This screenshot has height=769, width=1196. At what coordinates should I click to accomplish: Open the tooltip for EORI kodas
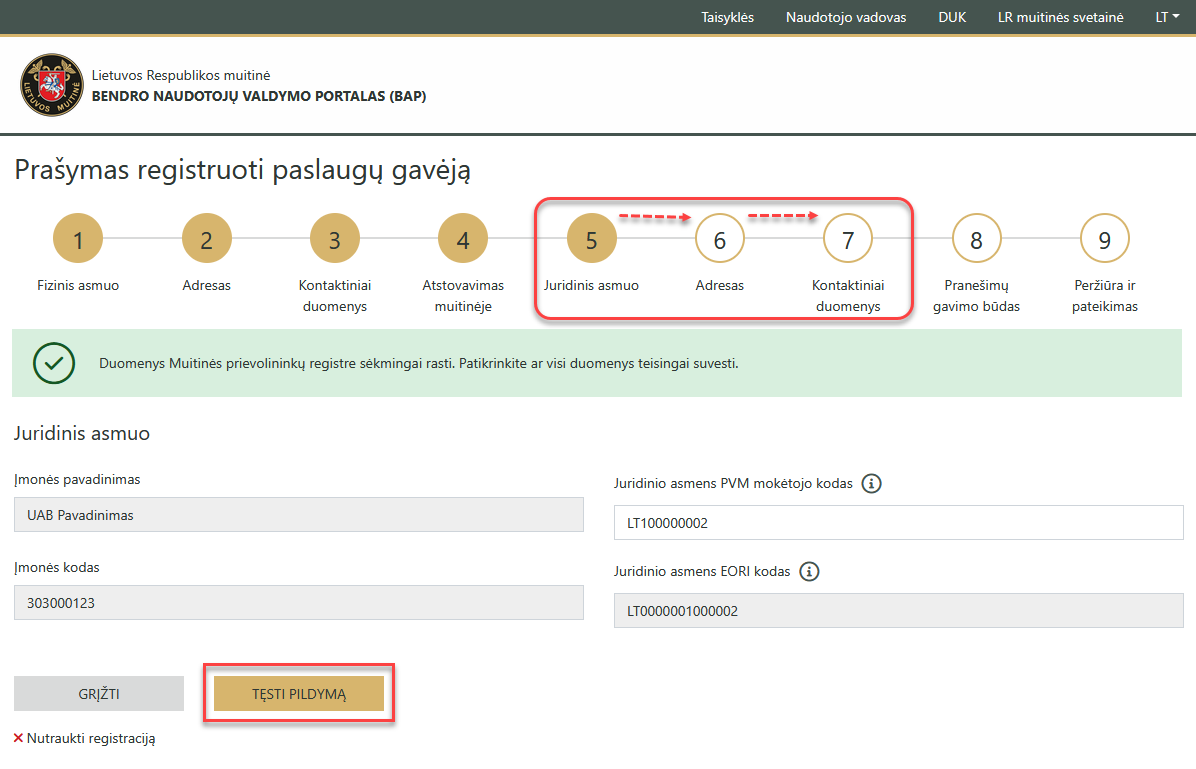tap(809, 571)
